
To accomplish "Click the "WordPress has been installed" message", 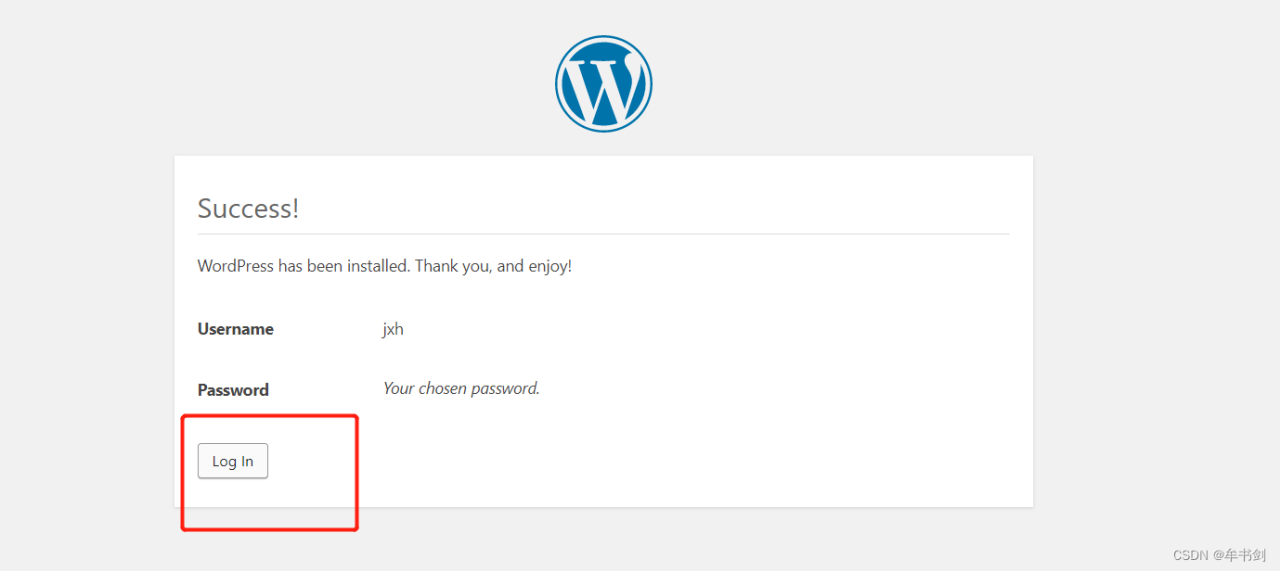I will click(384, 266).
